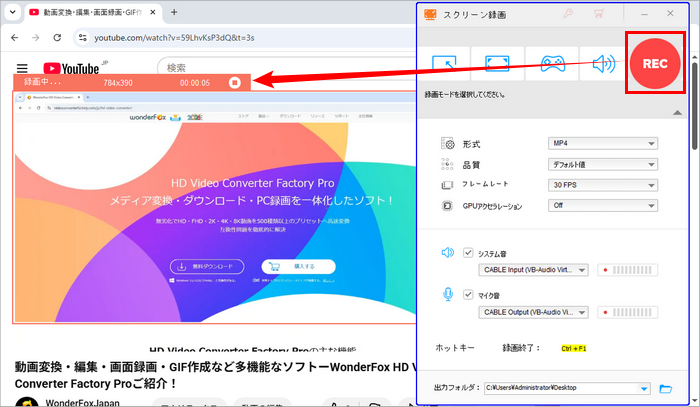Click the 購入する button in video
This screenshot has height=407, width=700.
(x=298, y=266)
